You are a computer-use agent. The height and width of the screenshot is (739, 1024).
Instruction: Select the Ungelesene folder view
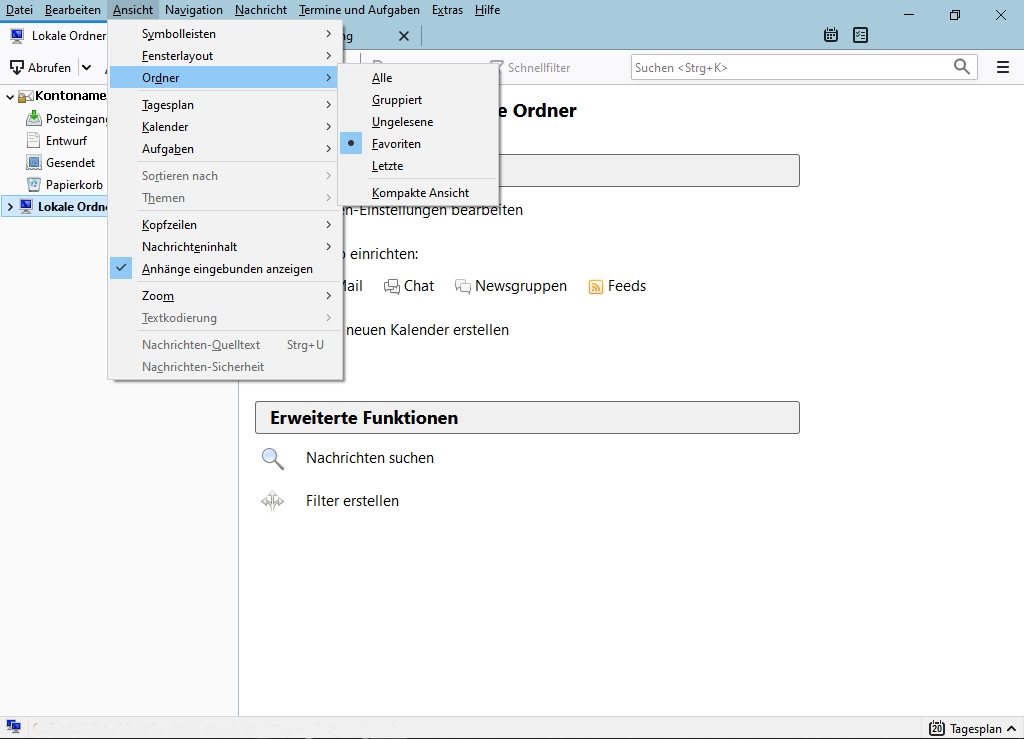[402, 122]
